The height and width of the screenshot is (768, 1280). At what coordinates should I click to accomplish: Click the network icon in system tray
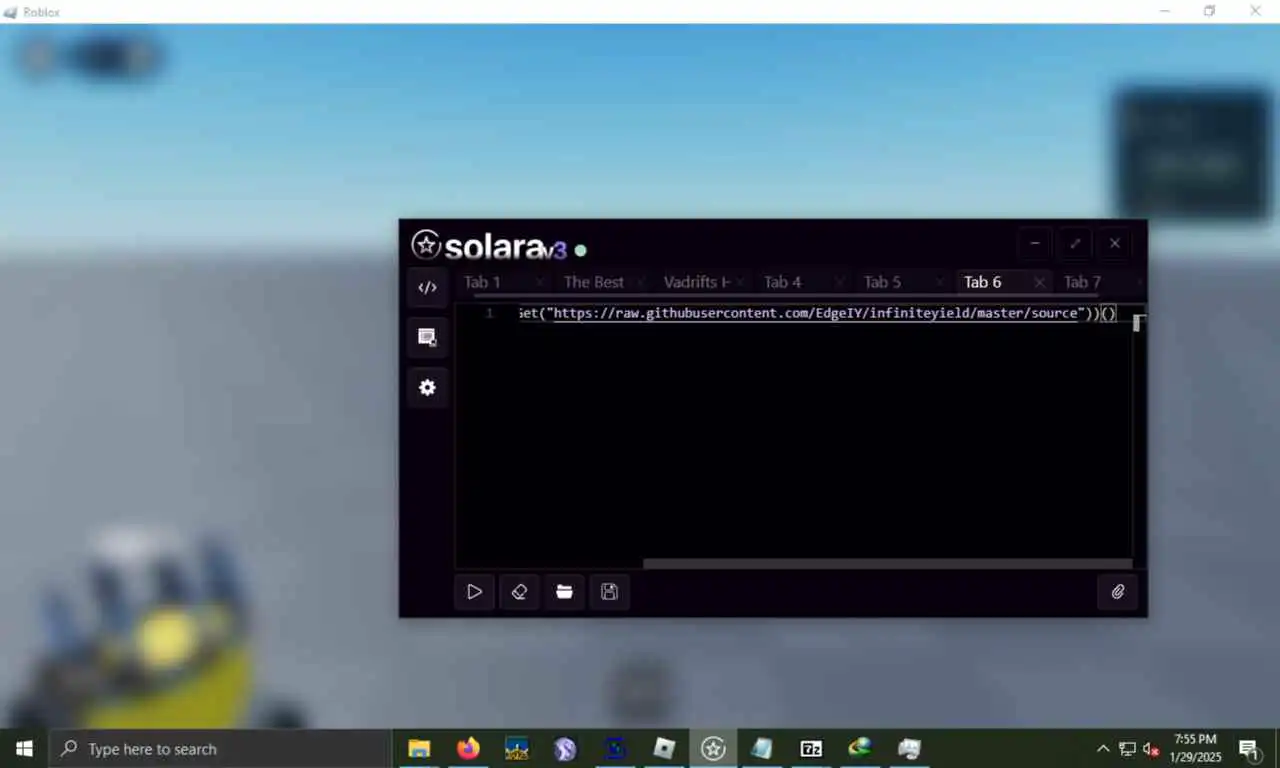coord(1127,748)
